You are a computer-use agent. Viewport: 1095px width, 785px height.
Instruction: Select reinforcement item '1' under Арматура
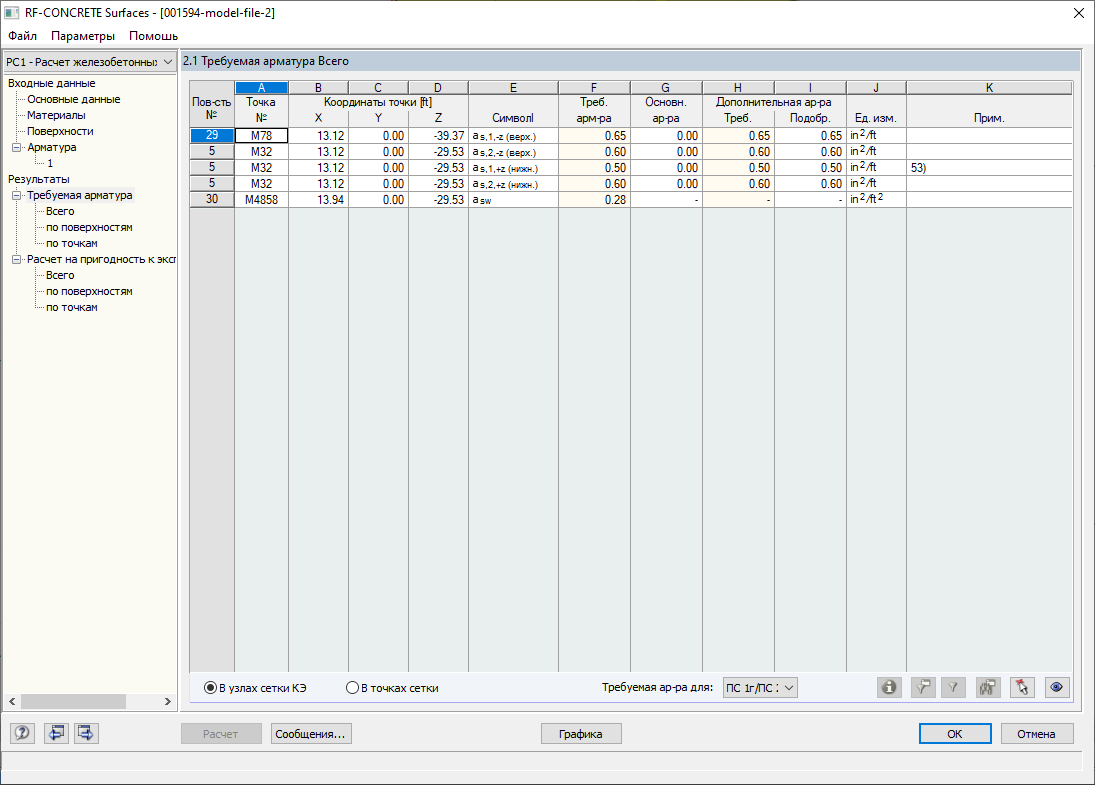50,163
